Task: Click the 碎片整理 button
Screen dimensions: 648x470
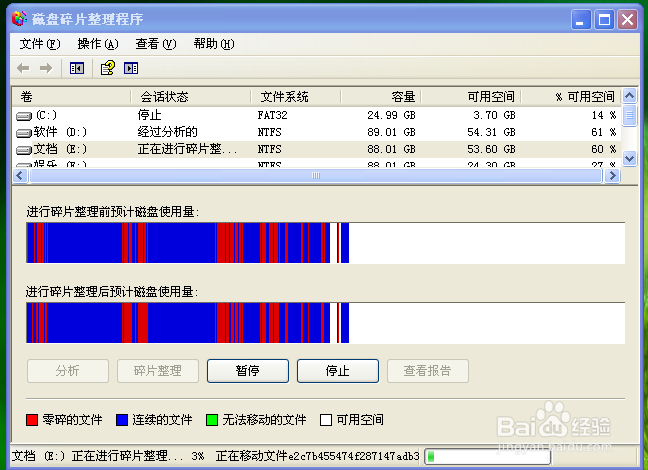Action: coord(158,371)
